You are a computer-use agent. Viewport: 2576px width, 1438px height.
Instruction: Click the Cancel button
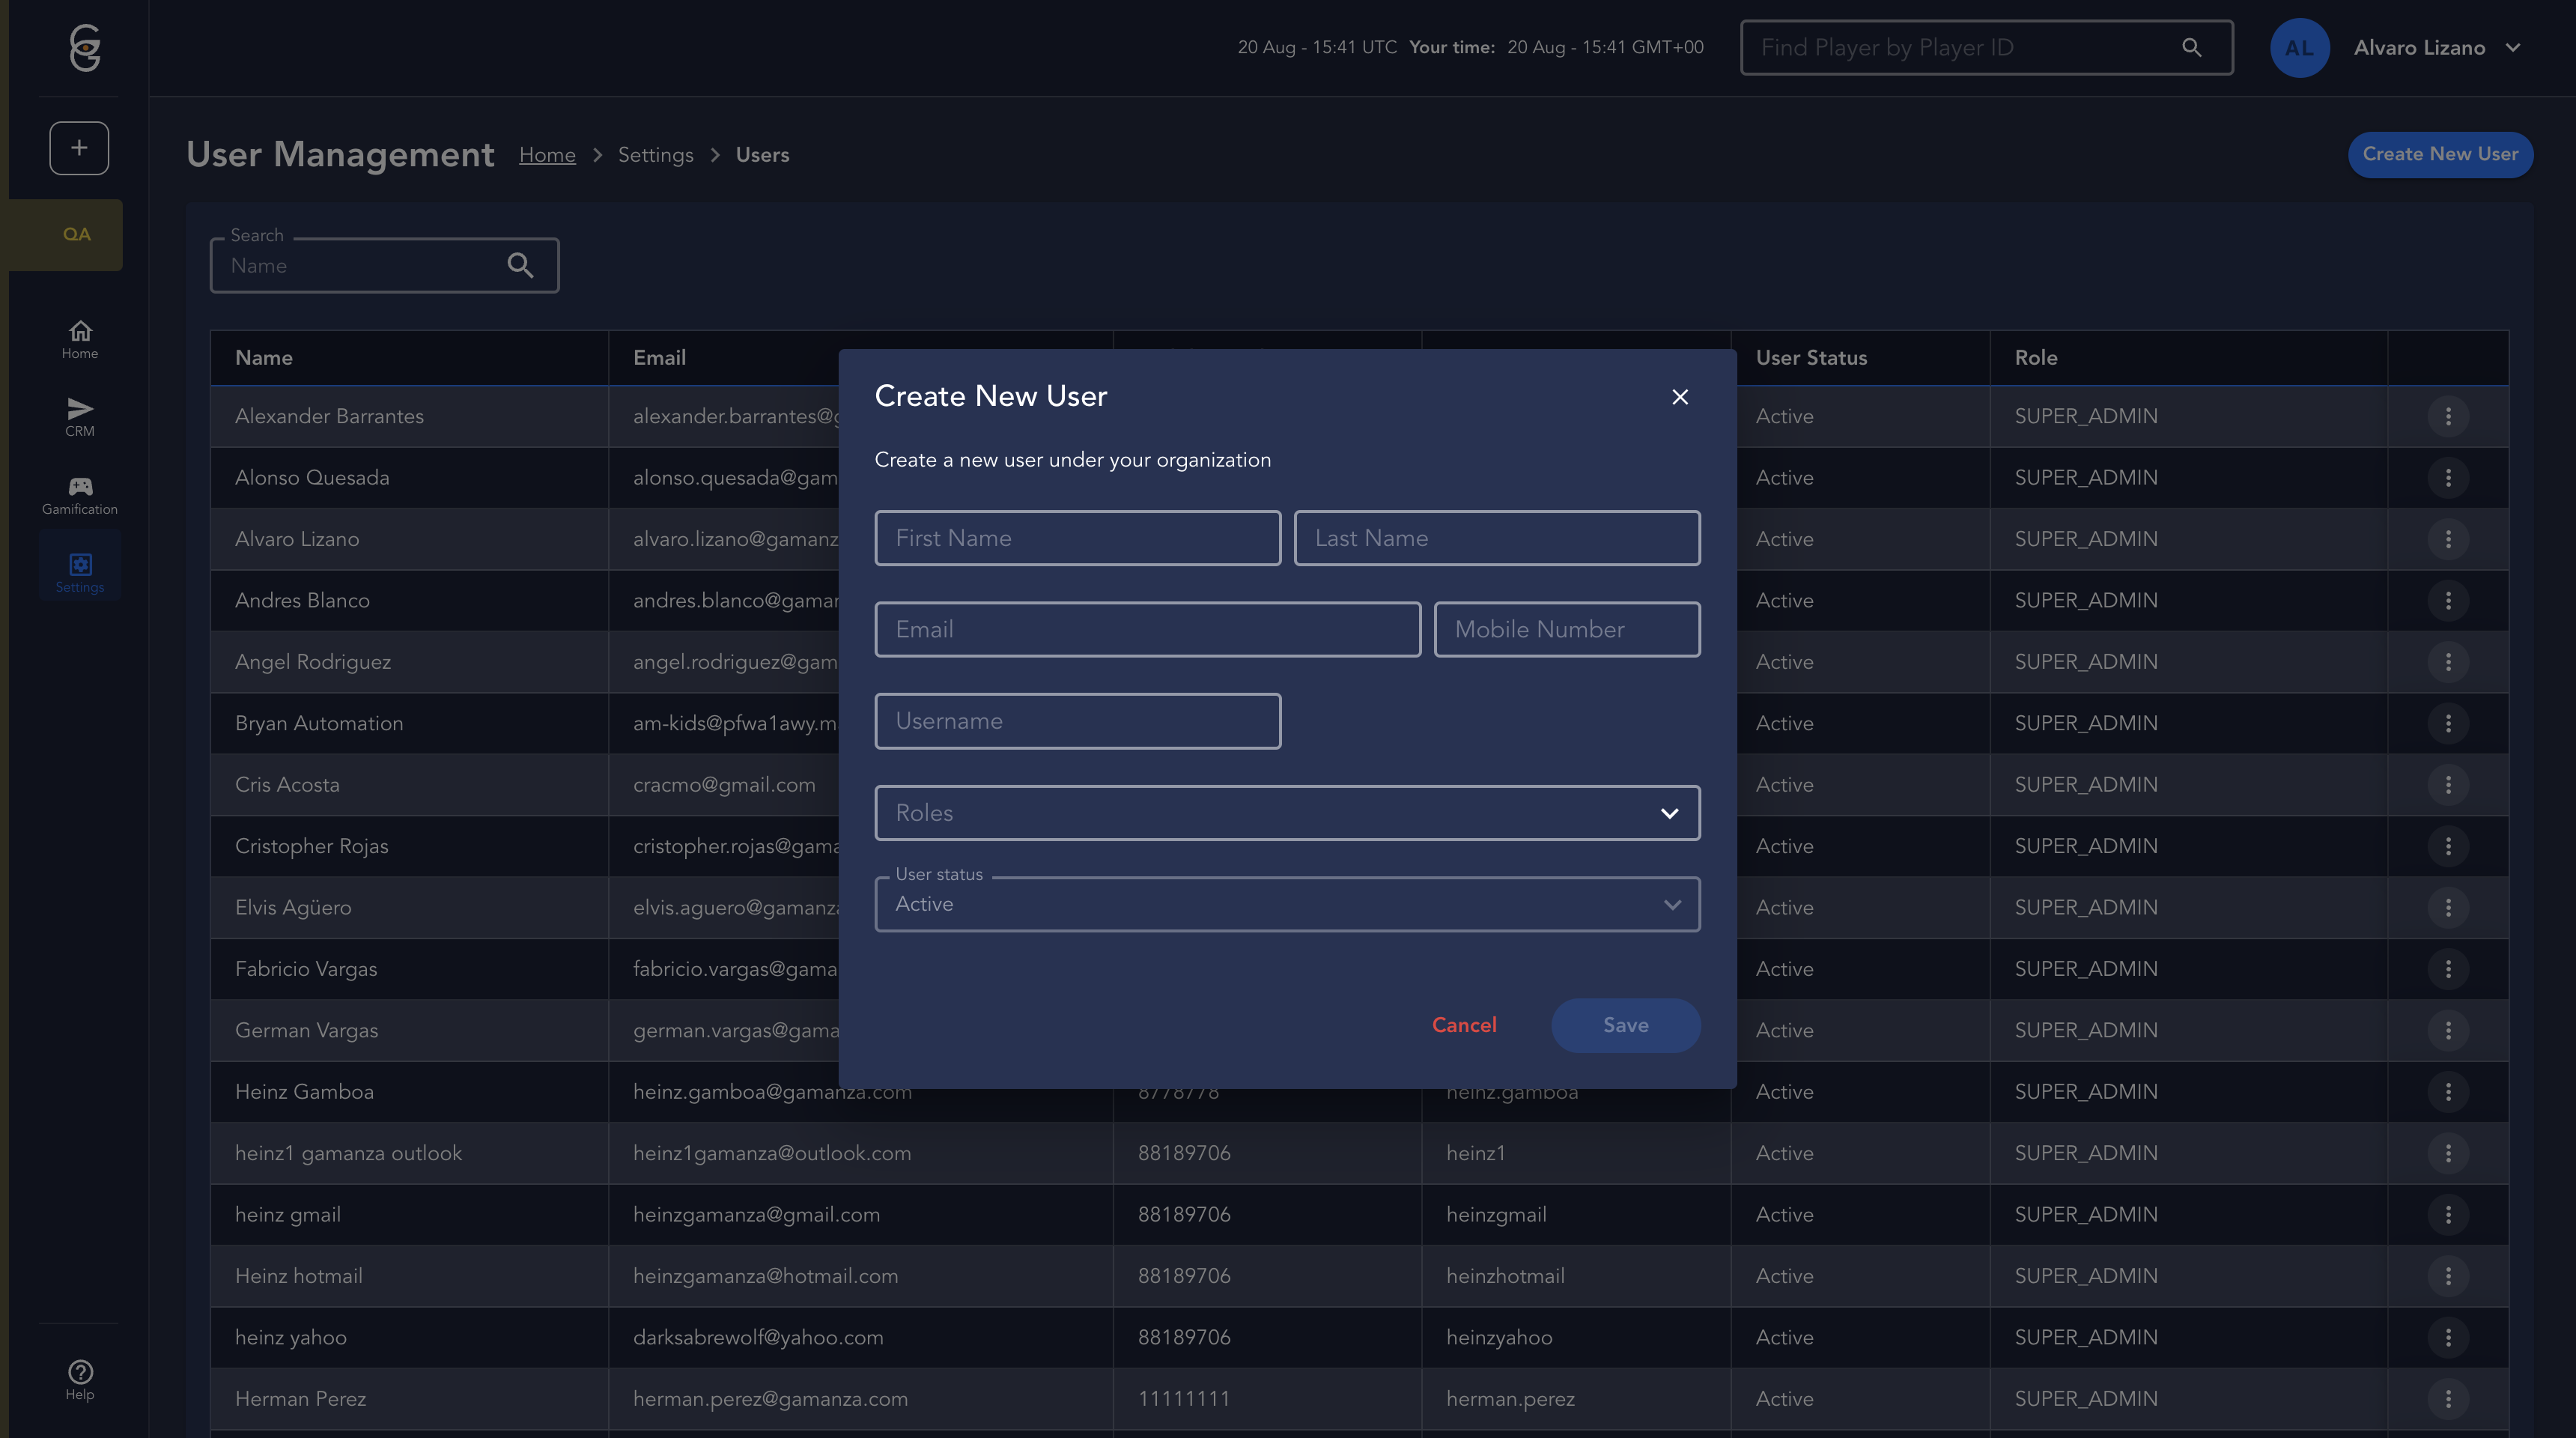tap(1464, 1025)
